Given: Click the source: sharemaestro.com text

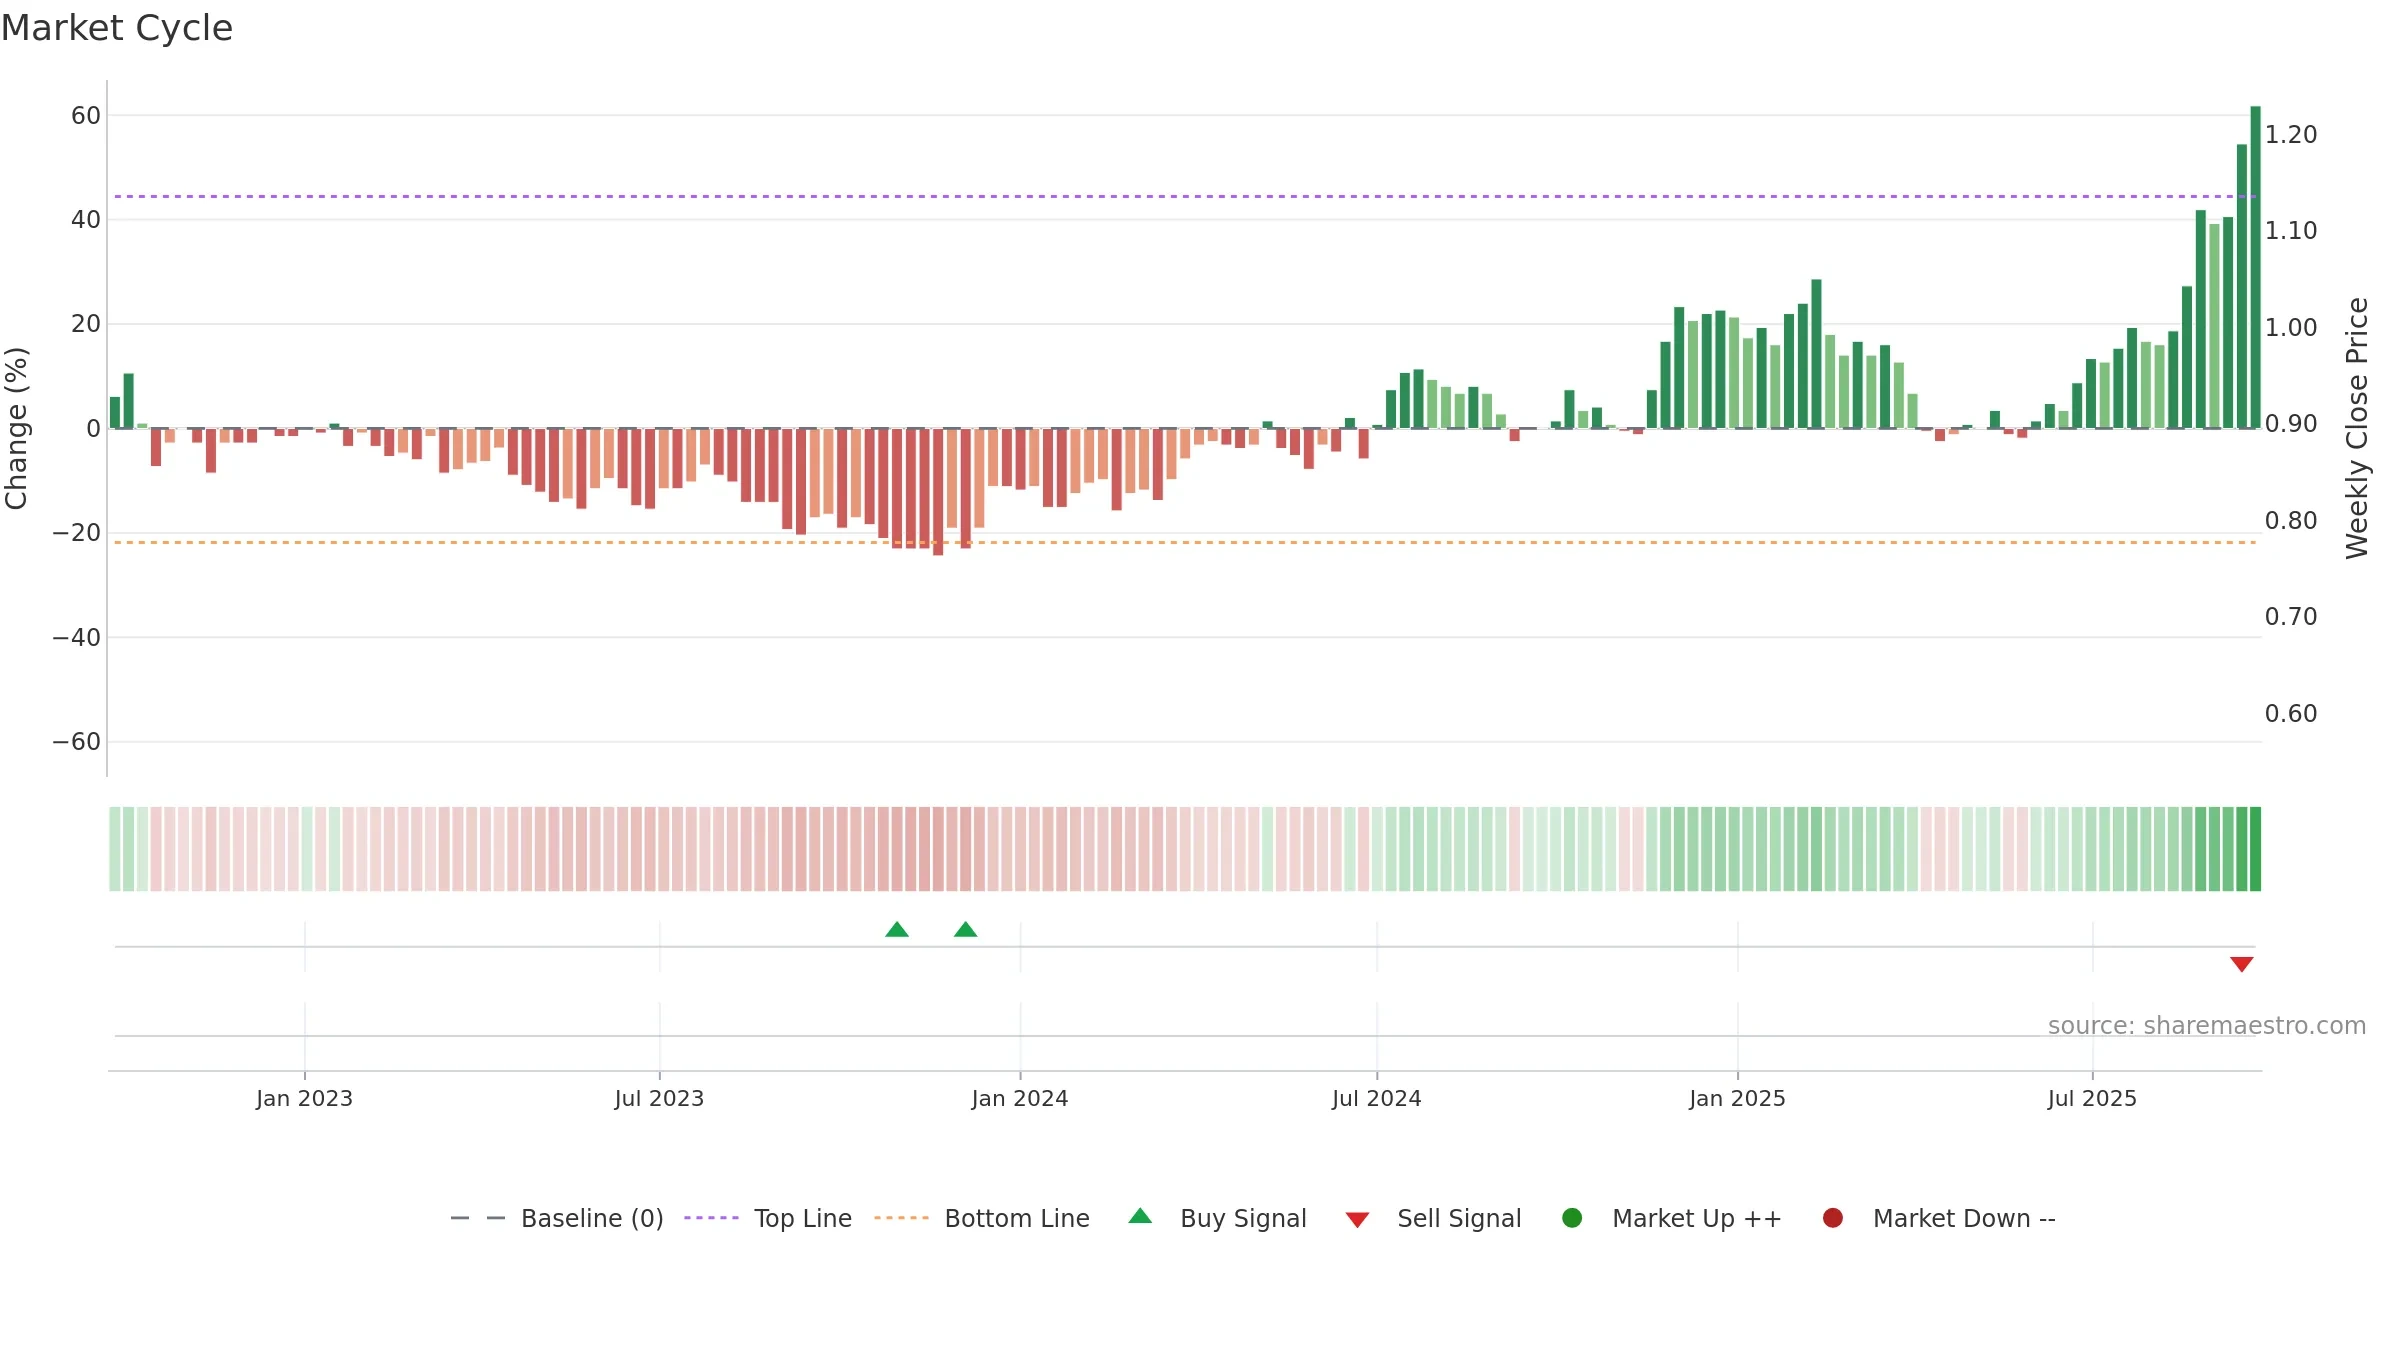Looking at the screenshot, I should pos(2207,1025).
